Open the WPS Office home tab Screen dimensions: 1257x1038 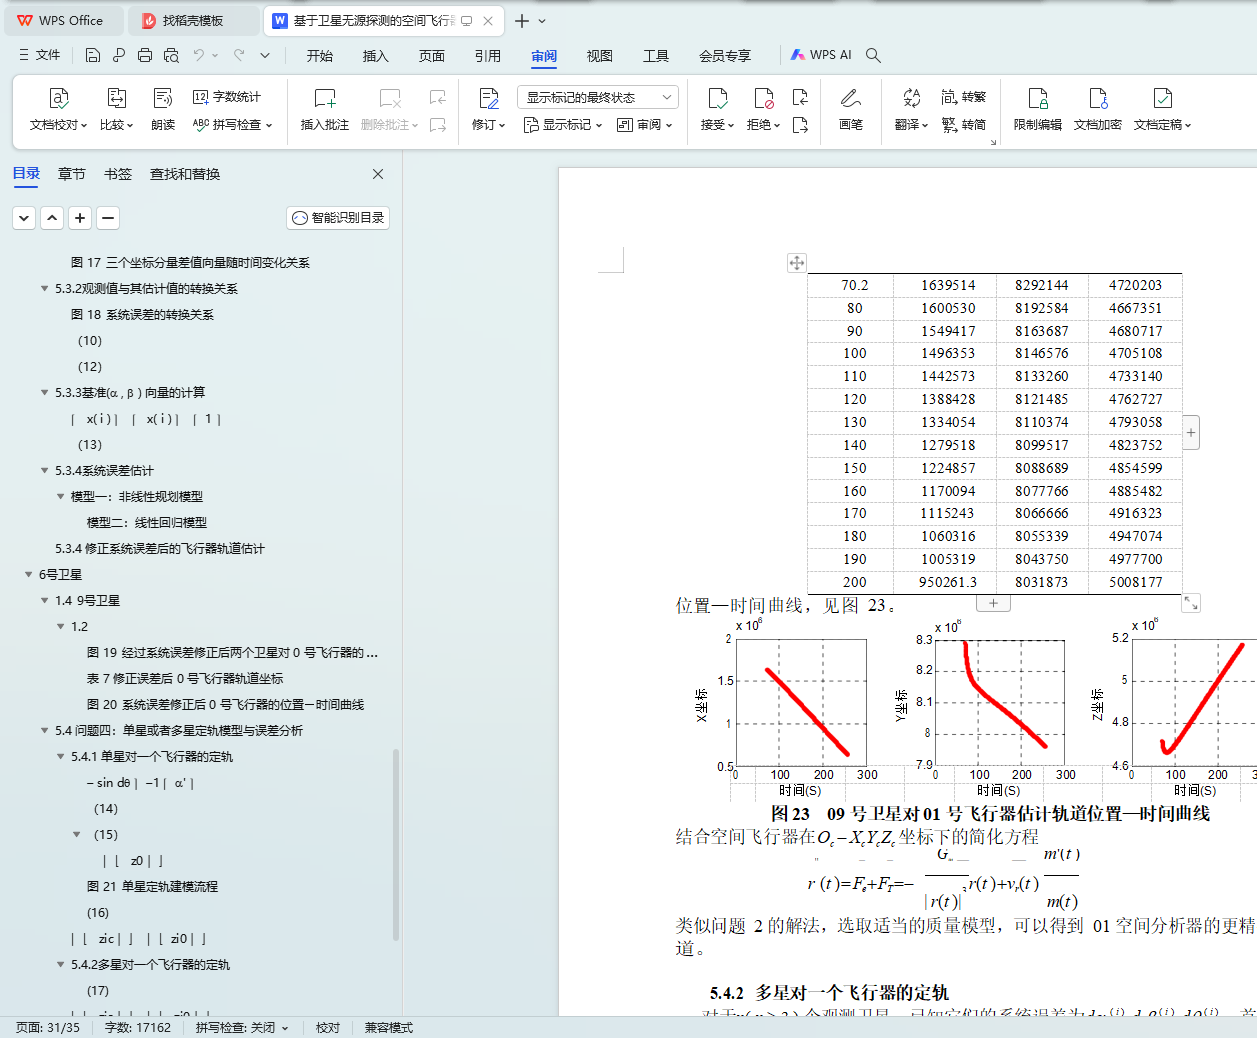click(x=62, y=20)
